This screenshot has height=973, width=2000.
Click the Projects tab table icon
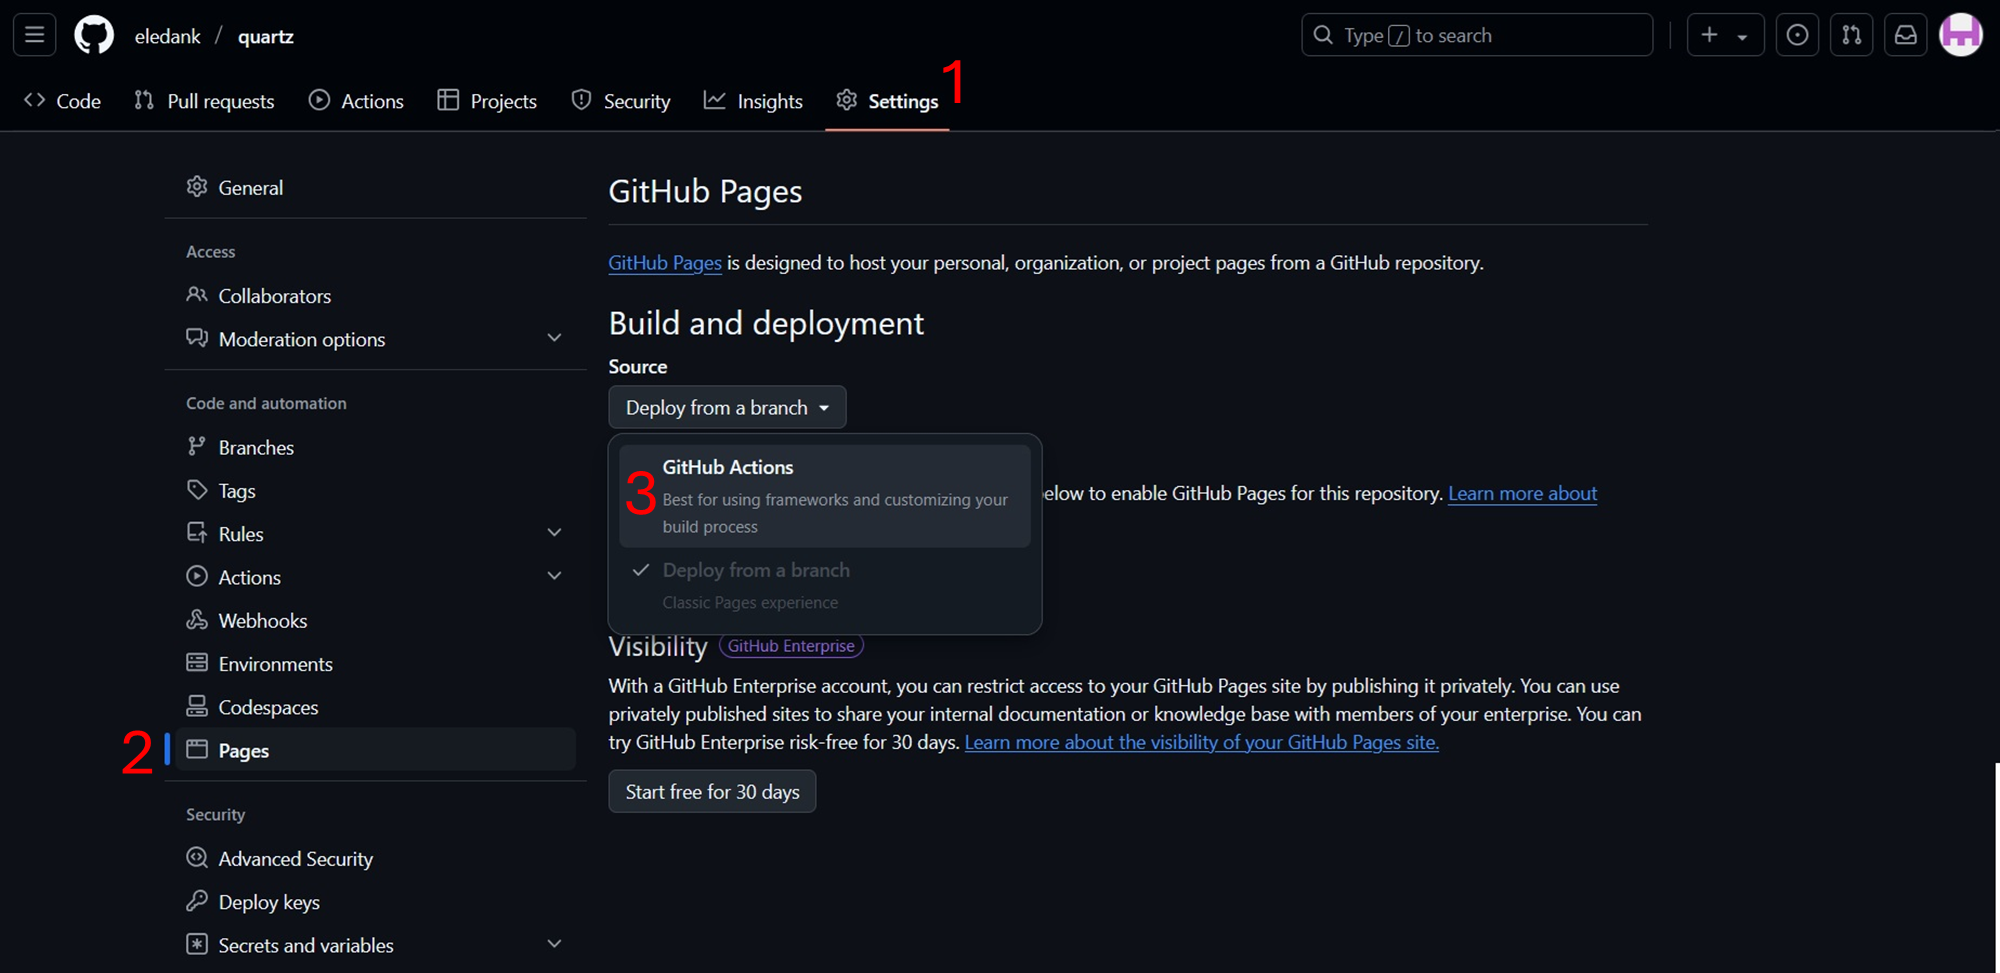click(x=448, y=100)
